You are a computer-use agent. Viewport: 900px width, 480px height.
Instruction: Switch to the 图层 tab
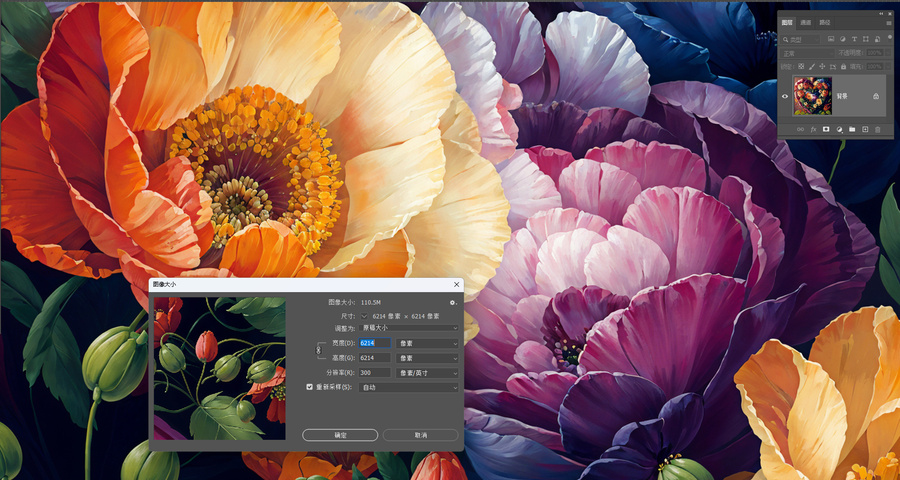787,23
